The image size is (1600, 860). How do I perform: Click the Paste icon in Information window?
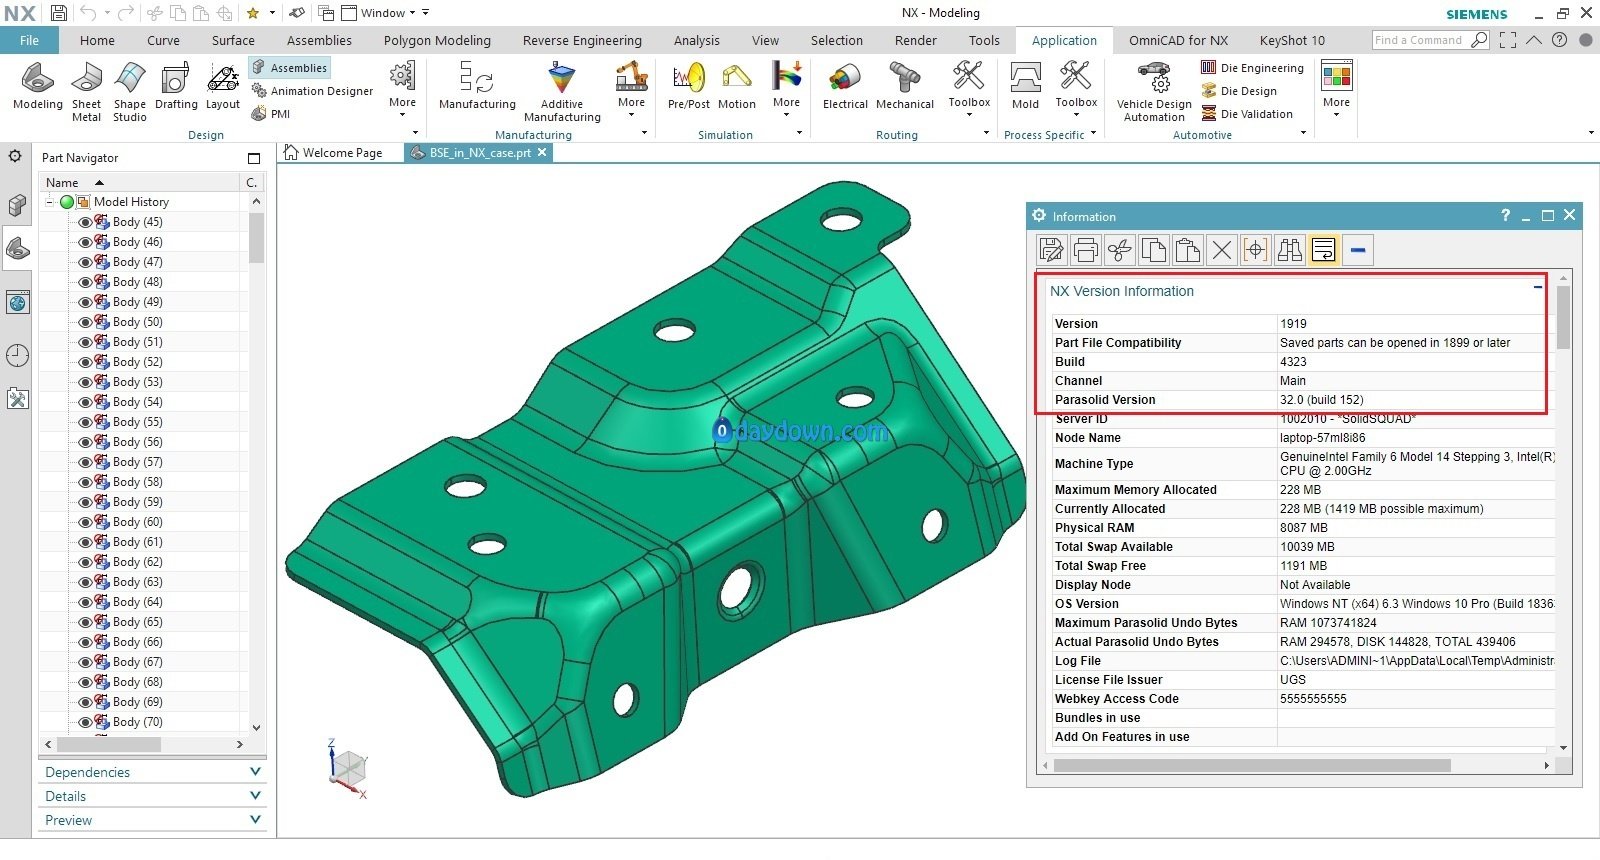[x=1188, y=250]
